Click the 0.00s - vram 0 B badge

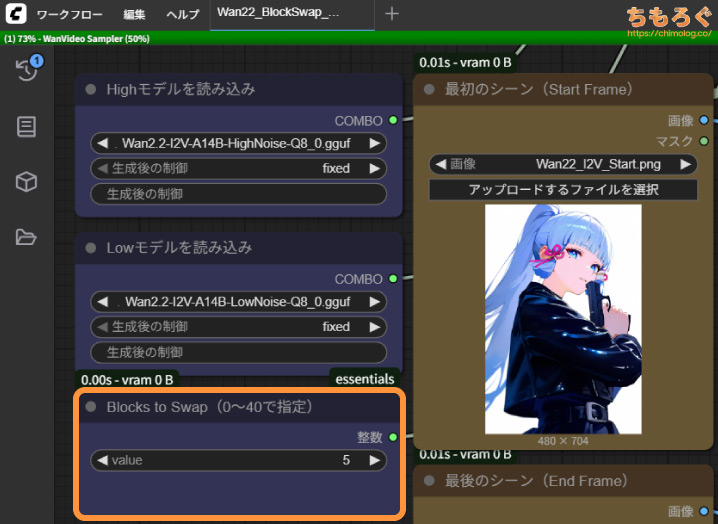pyautogui.click(x=127, y=380)
